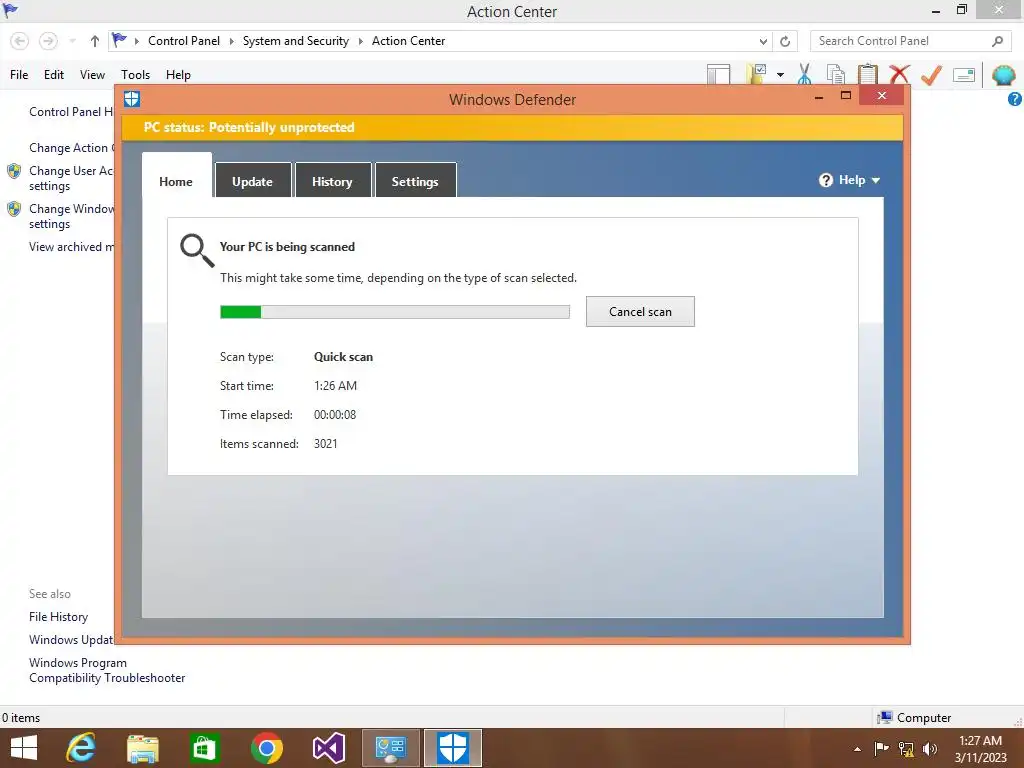The image size is (1024, 768).
Task: Click the Action Center flag tray icon
Action: 881,749
